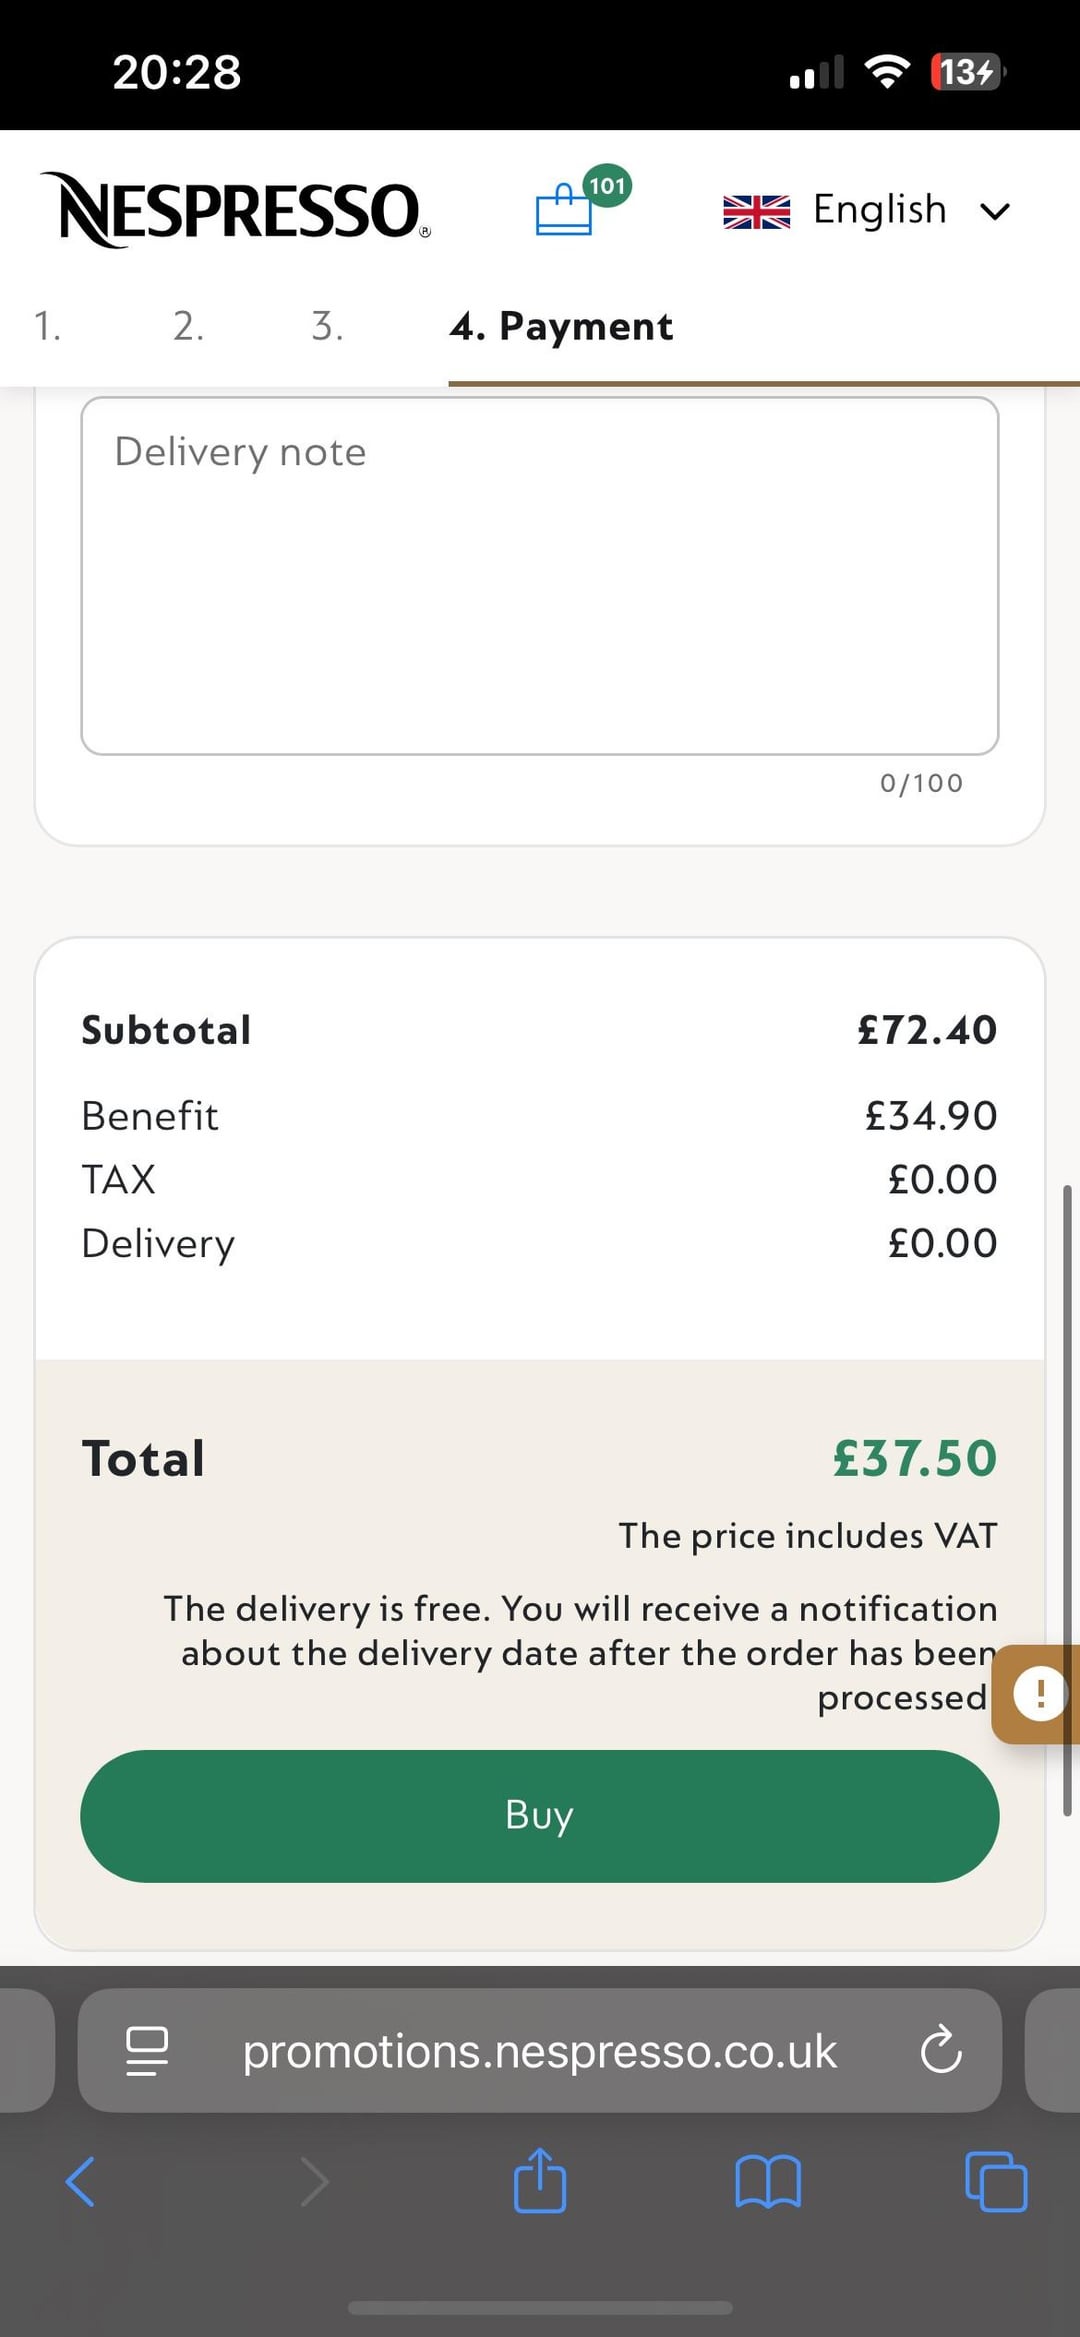
Task: Select the 4. Payment tab
Action: pyautogui.click(x=561, y=326)
